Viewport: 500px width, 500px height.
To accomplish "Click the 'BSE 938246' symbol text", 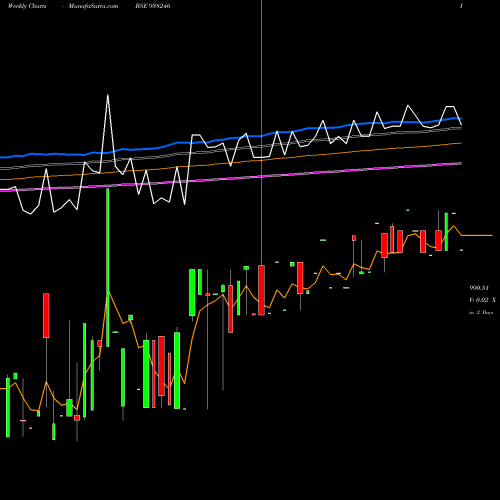I will coord(153,6).
